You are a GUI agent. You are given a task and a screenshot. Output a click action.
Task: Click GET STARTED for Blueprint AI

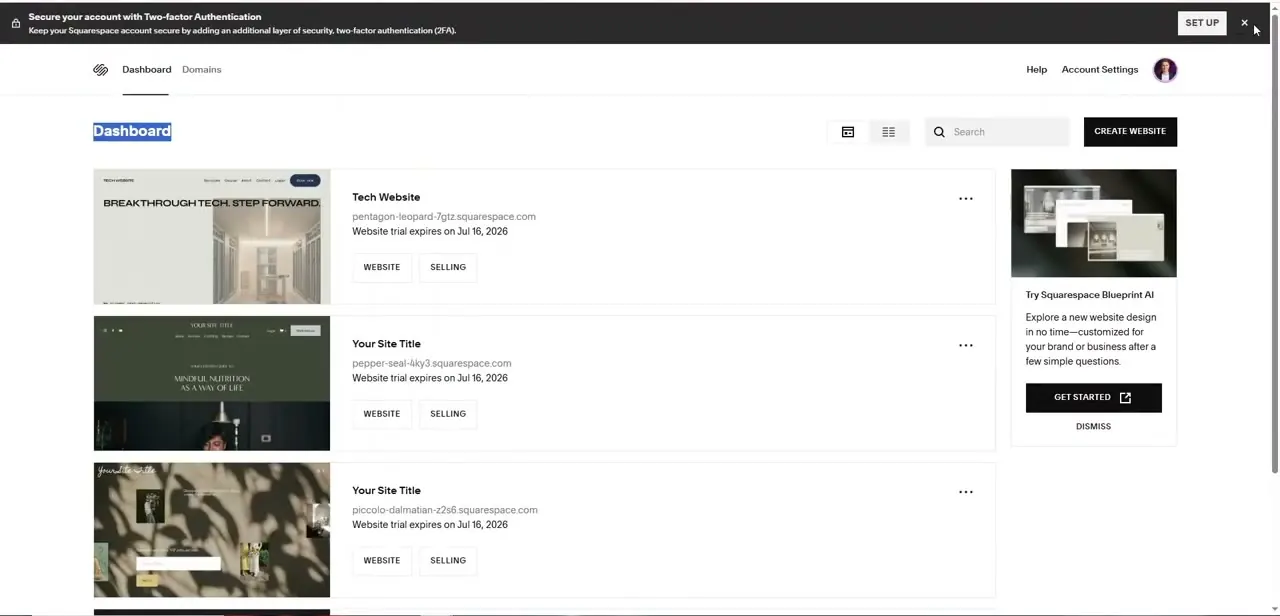1093,398
